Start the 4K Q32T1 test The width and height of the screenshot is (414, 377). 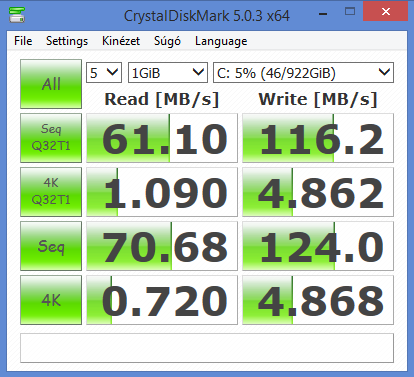tap(51, 192)
